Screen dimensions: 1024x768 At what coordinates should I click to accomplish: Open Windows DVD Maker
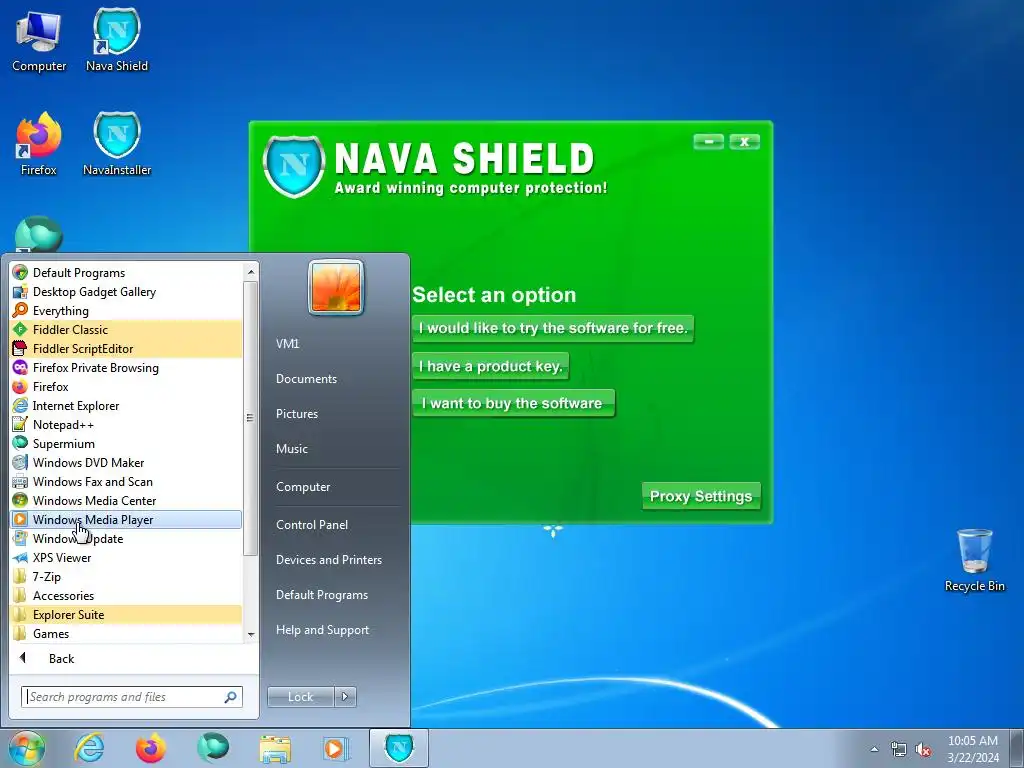[x=127, y=462]
